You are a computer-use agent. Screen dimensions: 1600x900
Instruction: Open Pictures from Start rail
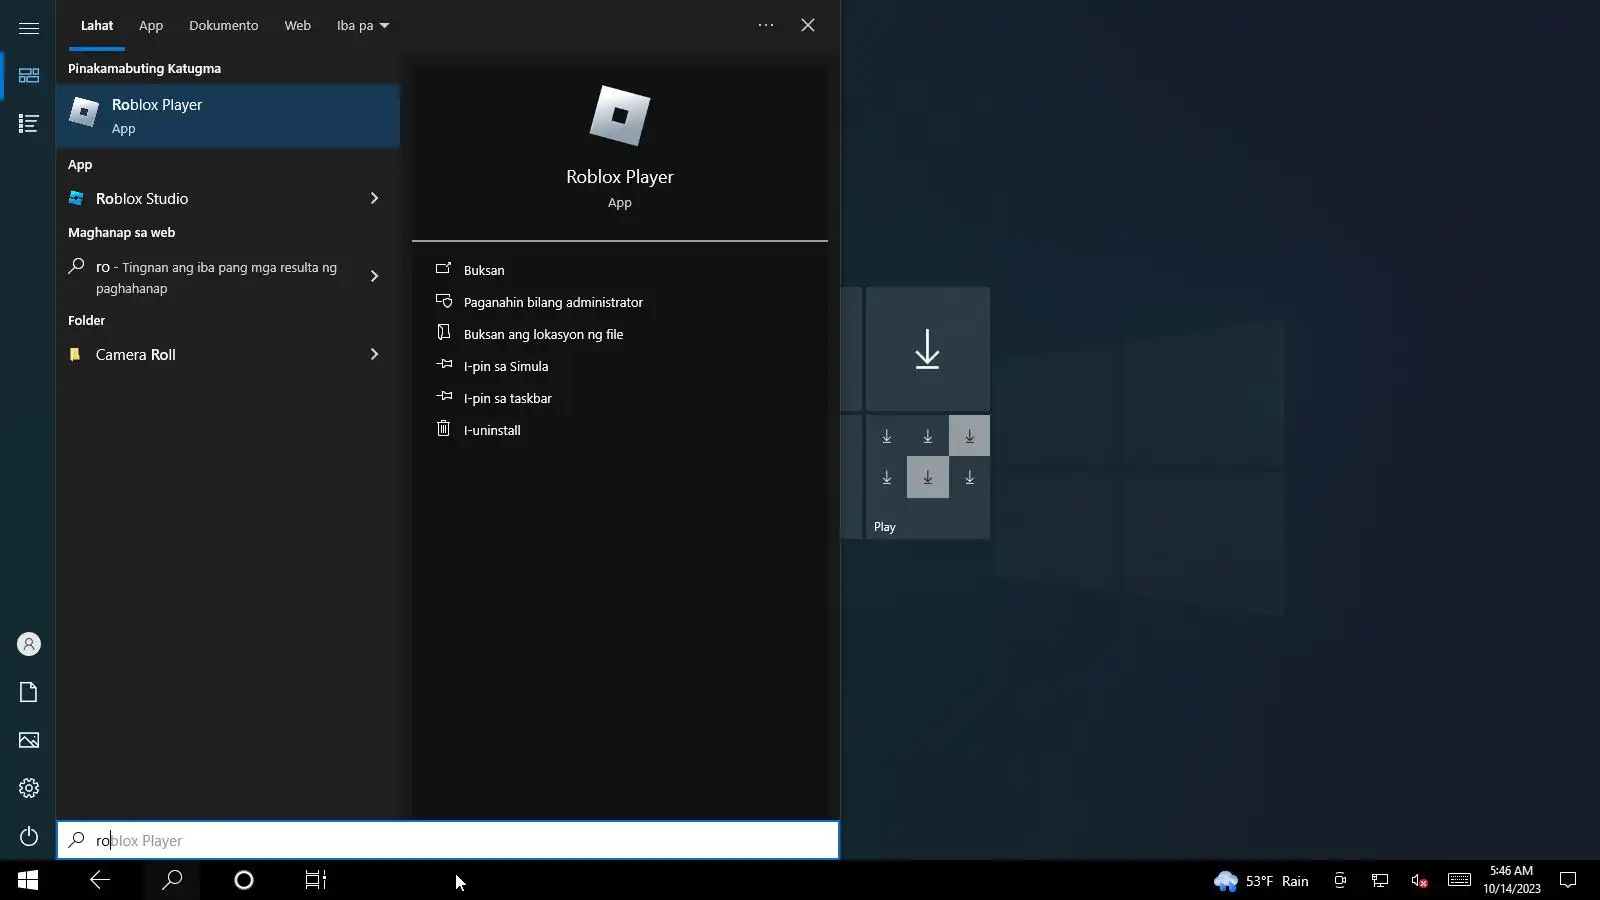(x=29, y=740)
